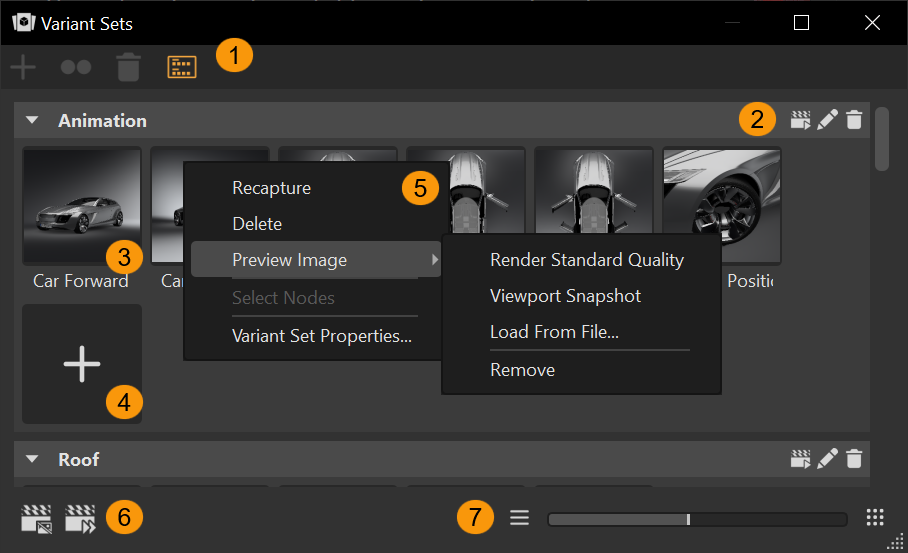The width and height of the screenshot is (908, 553).
Task: Select Render Standard Quality in submenu
Action: point(587,260)
